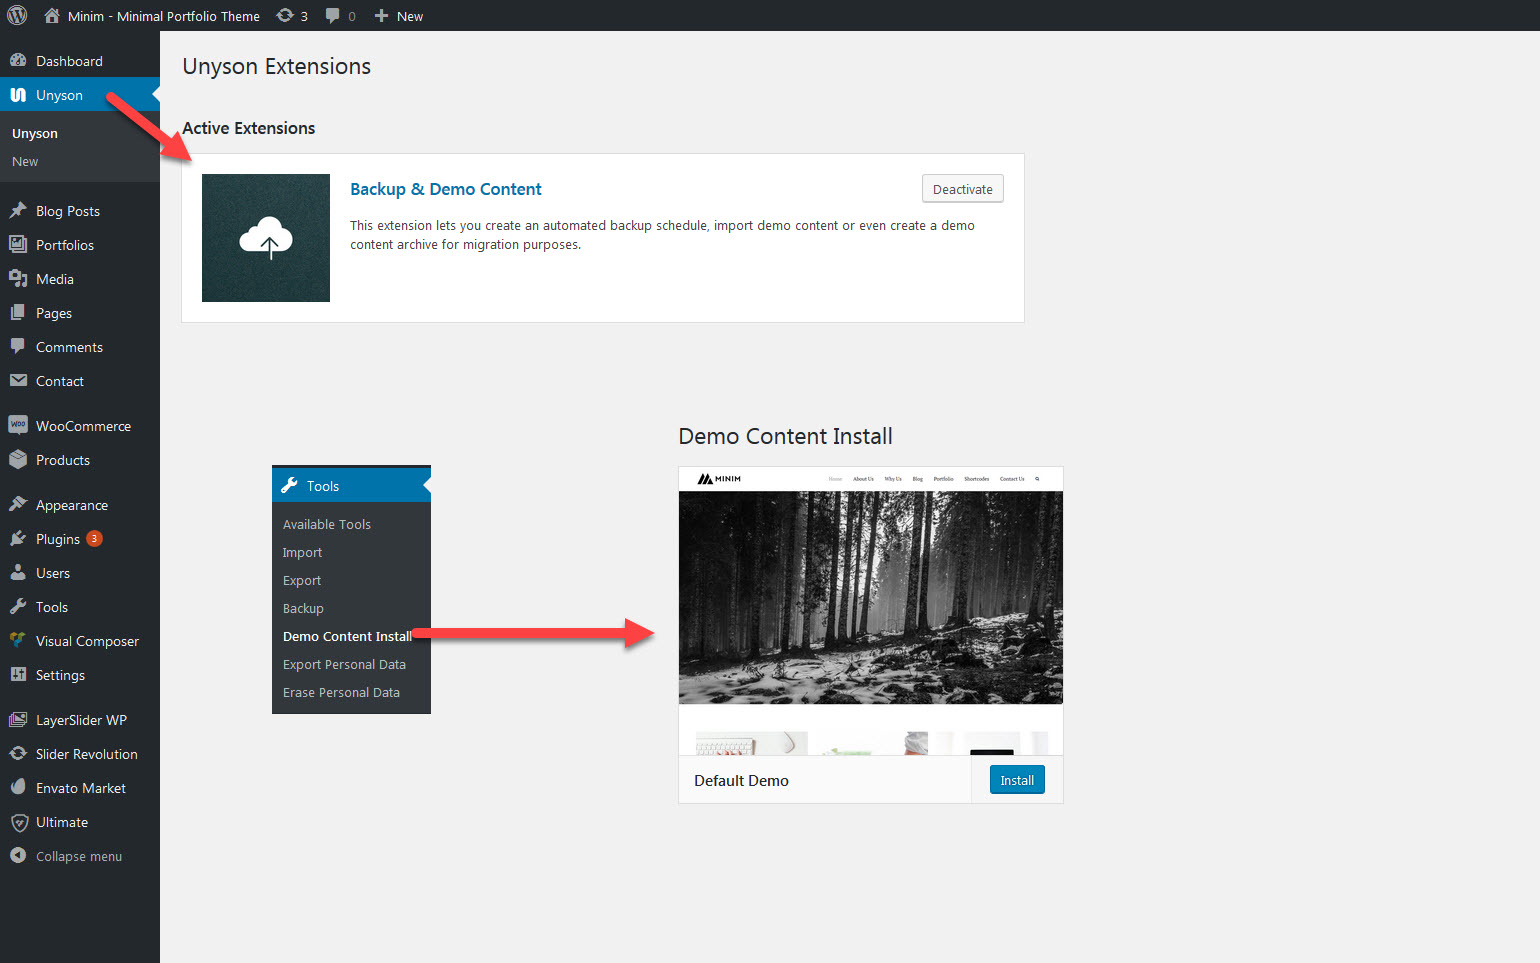1540x963 pixels.
Task: Choose Demo Content Install menu entry
Action: (x=347, y=636)
